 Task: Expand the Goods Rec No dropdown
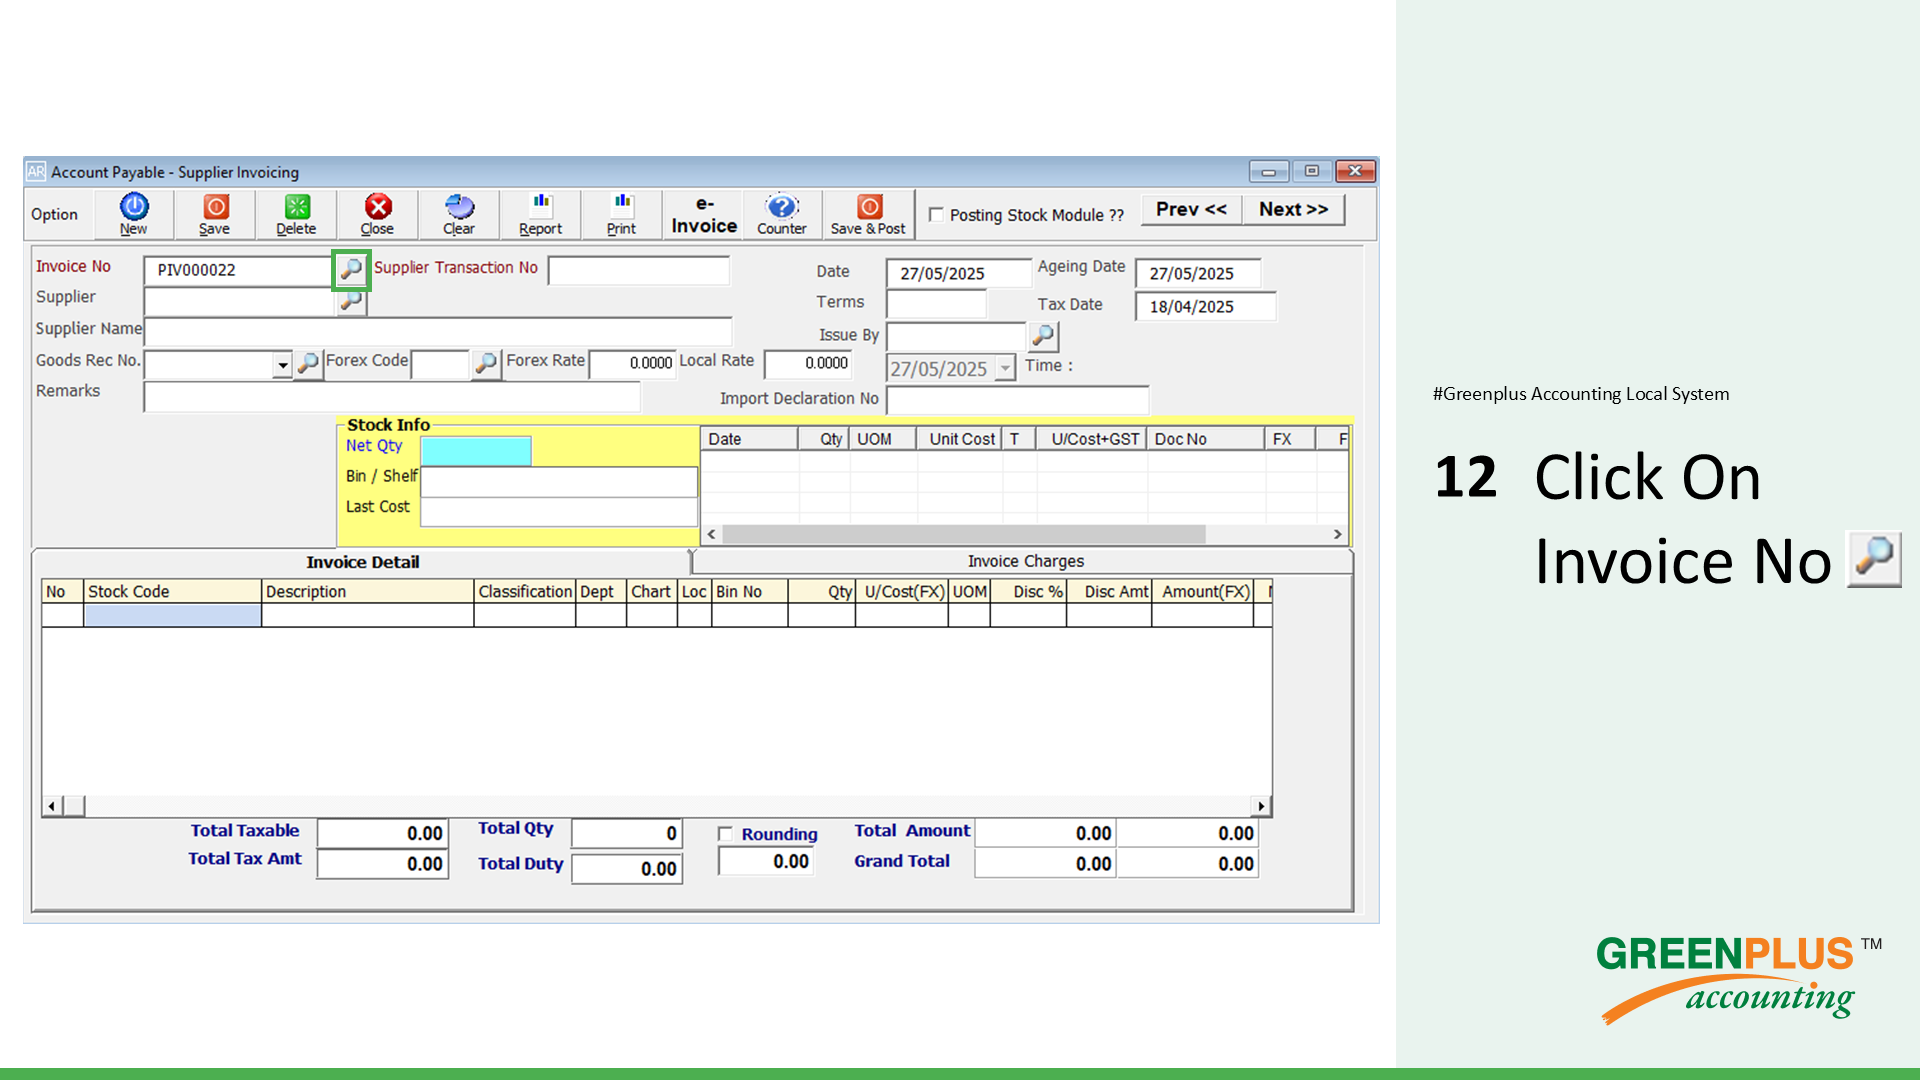click(x=282, y=365)
